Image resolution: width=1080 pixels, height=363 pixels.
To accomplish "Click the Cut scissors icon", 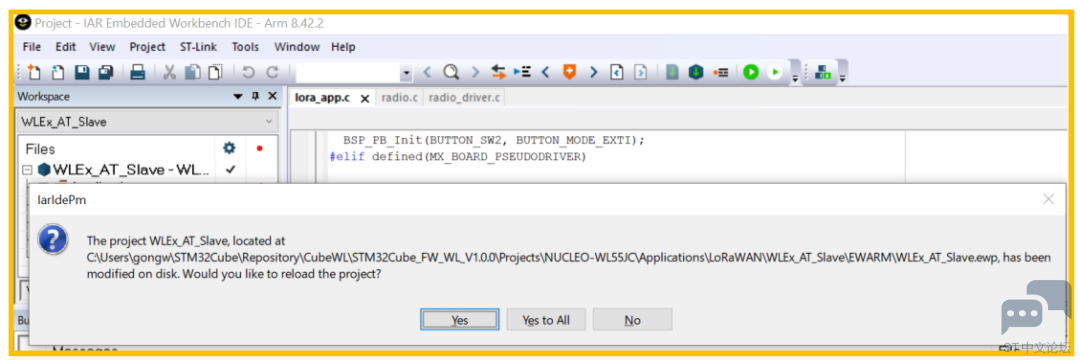I will (169, 72).
